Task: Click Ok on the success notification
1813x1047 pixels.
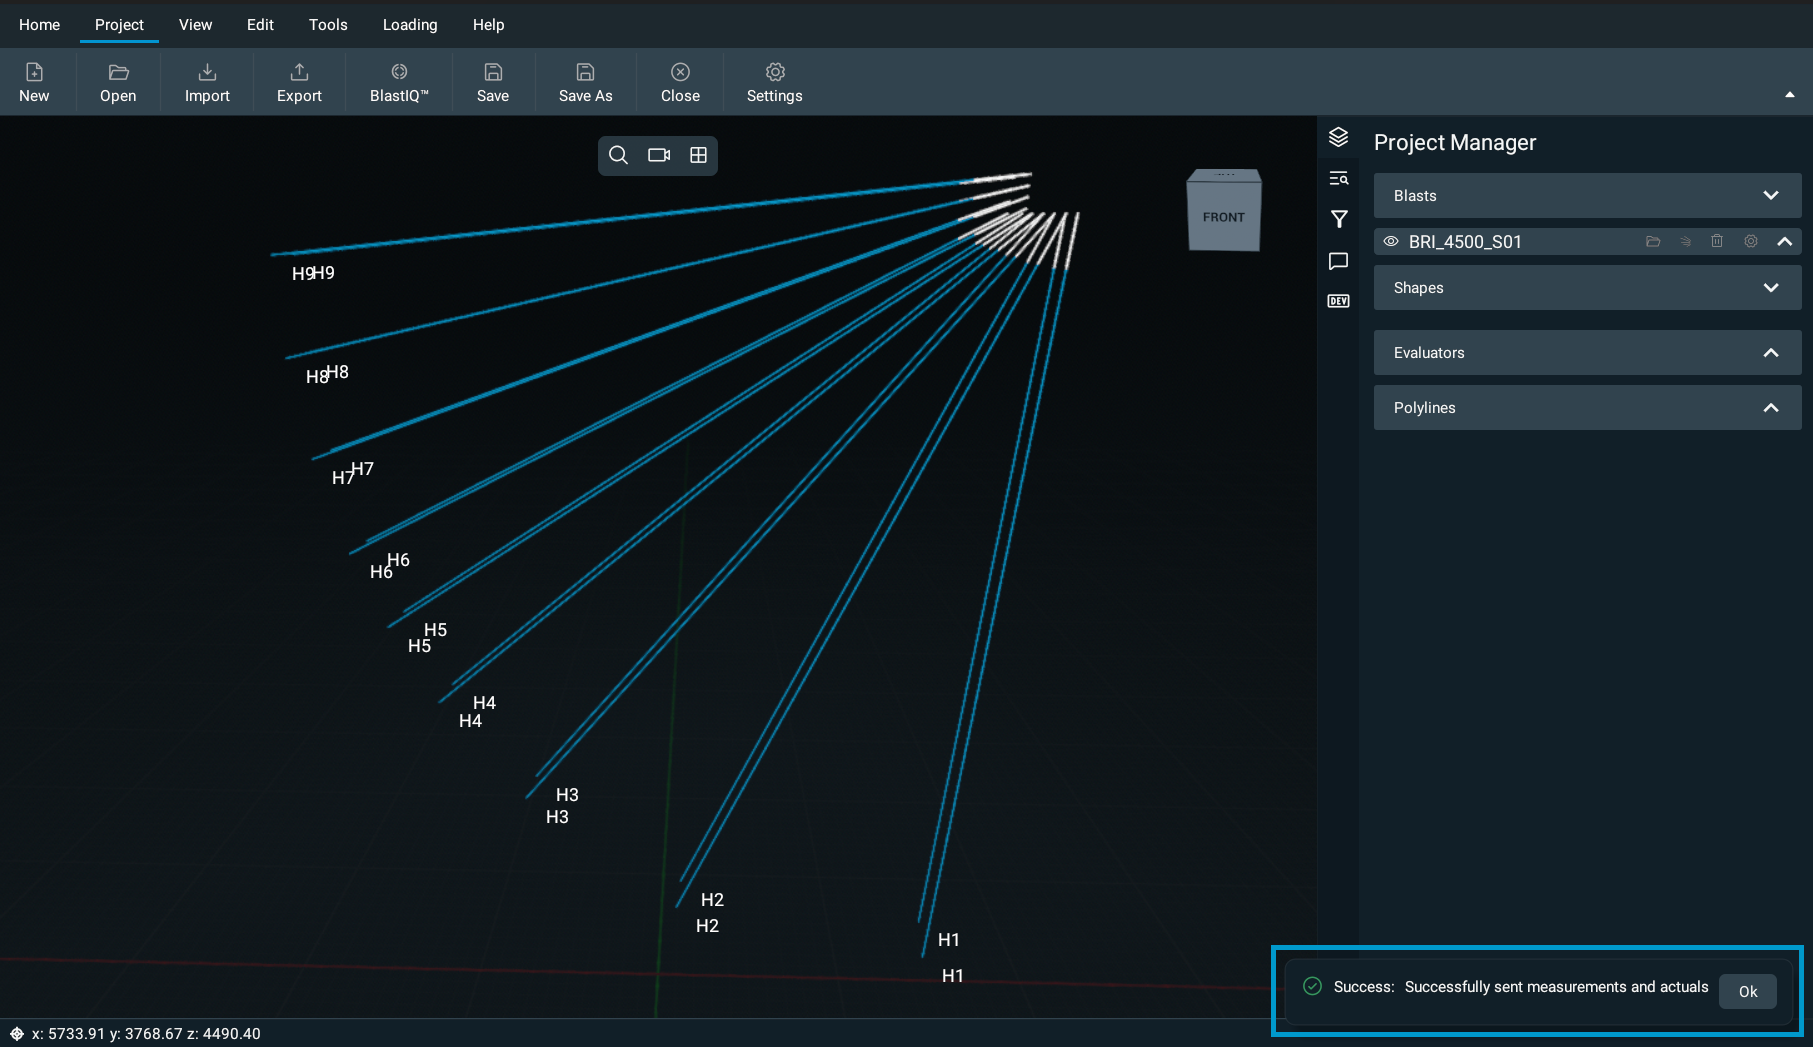Action: coord(1747,991)
